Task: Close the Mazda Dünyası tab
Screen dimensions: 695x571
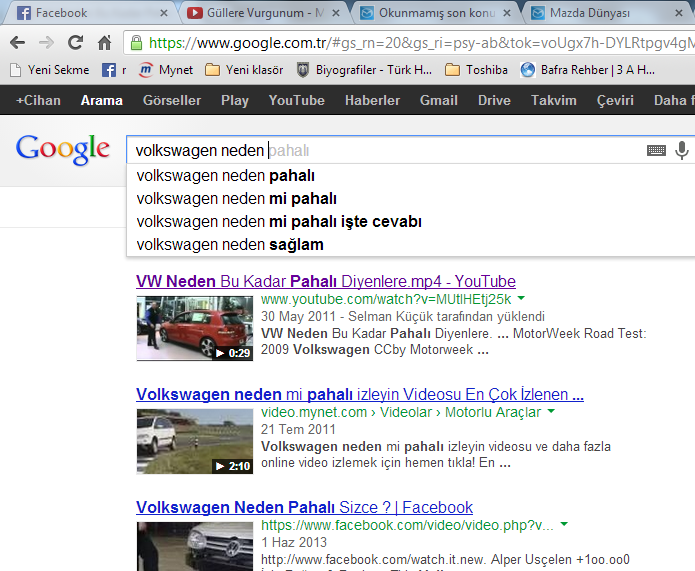Action: click(679, 13)
